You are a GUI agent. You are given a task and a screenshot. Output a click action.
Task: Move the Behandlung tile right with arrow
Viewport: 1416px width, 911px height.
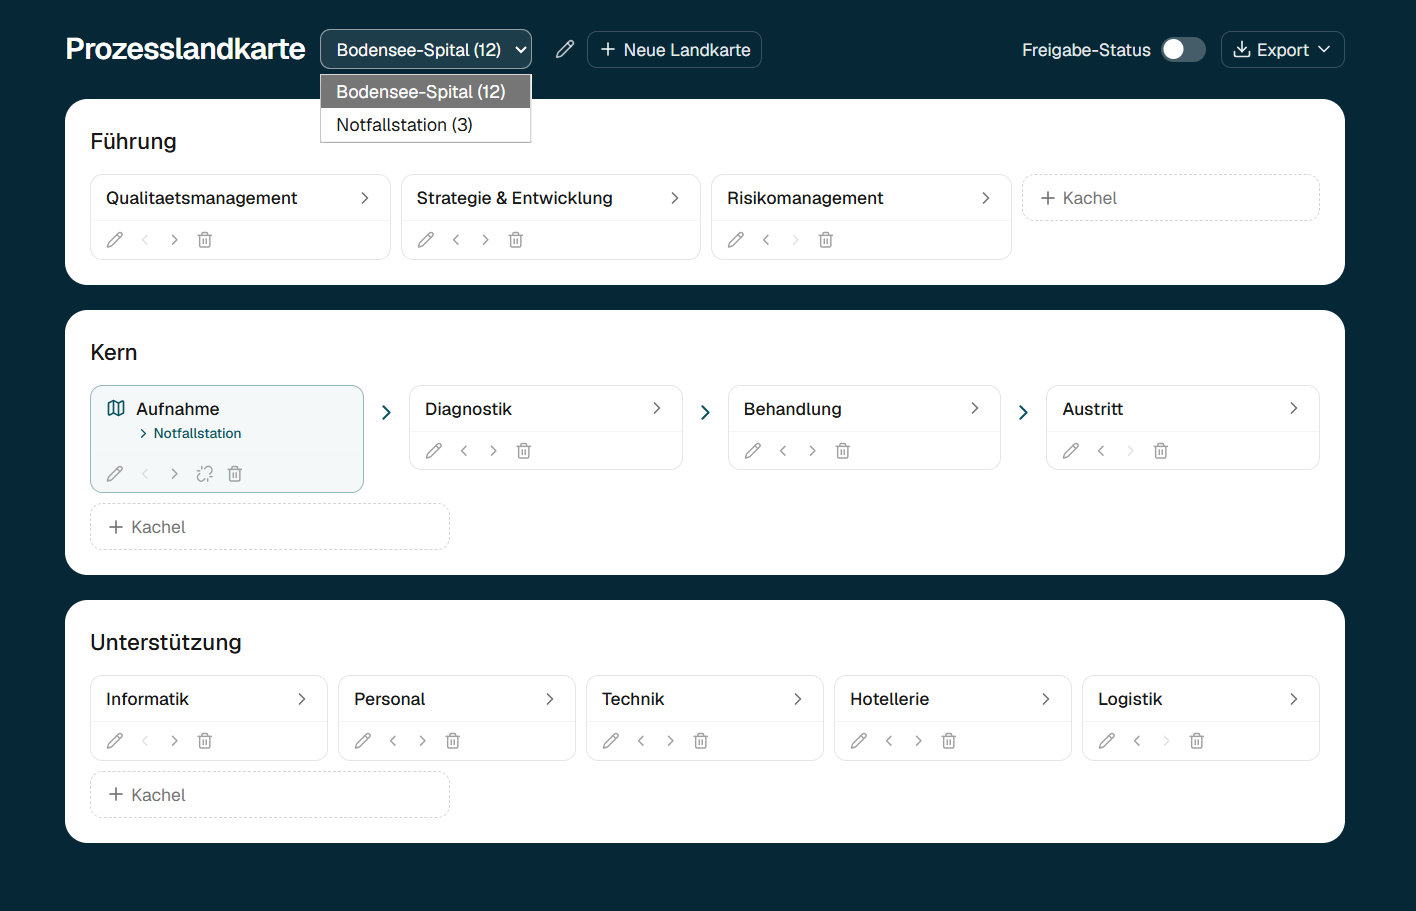(812, 451)
